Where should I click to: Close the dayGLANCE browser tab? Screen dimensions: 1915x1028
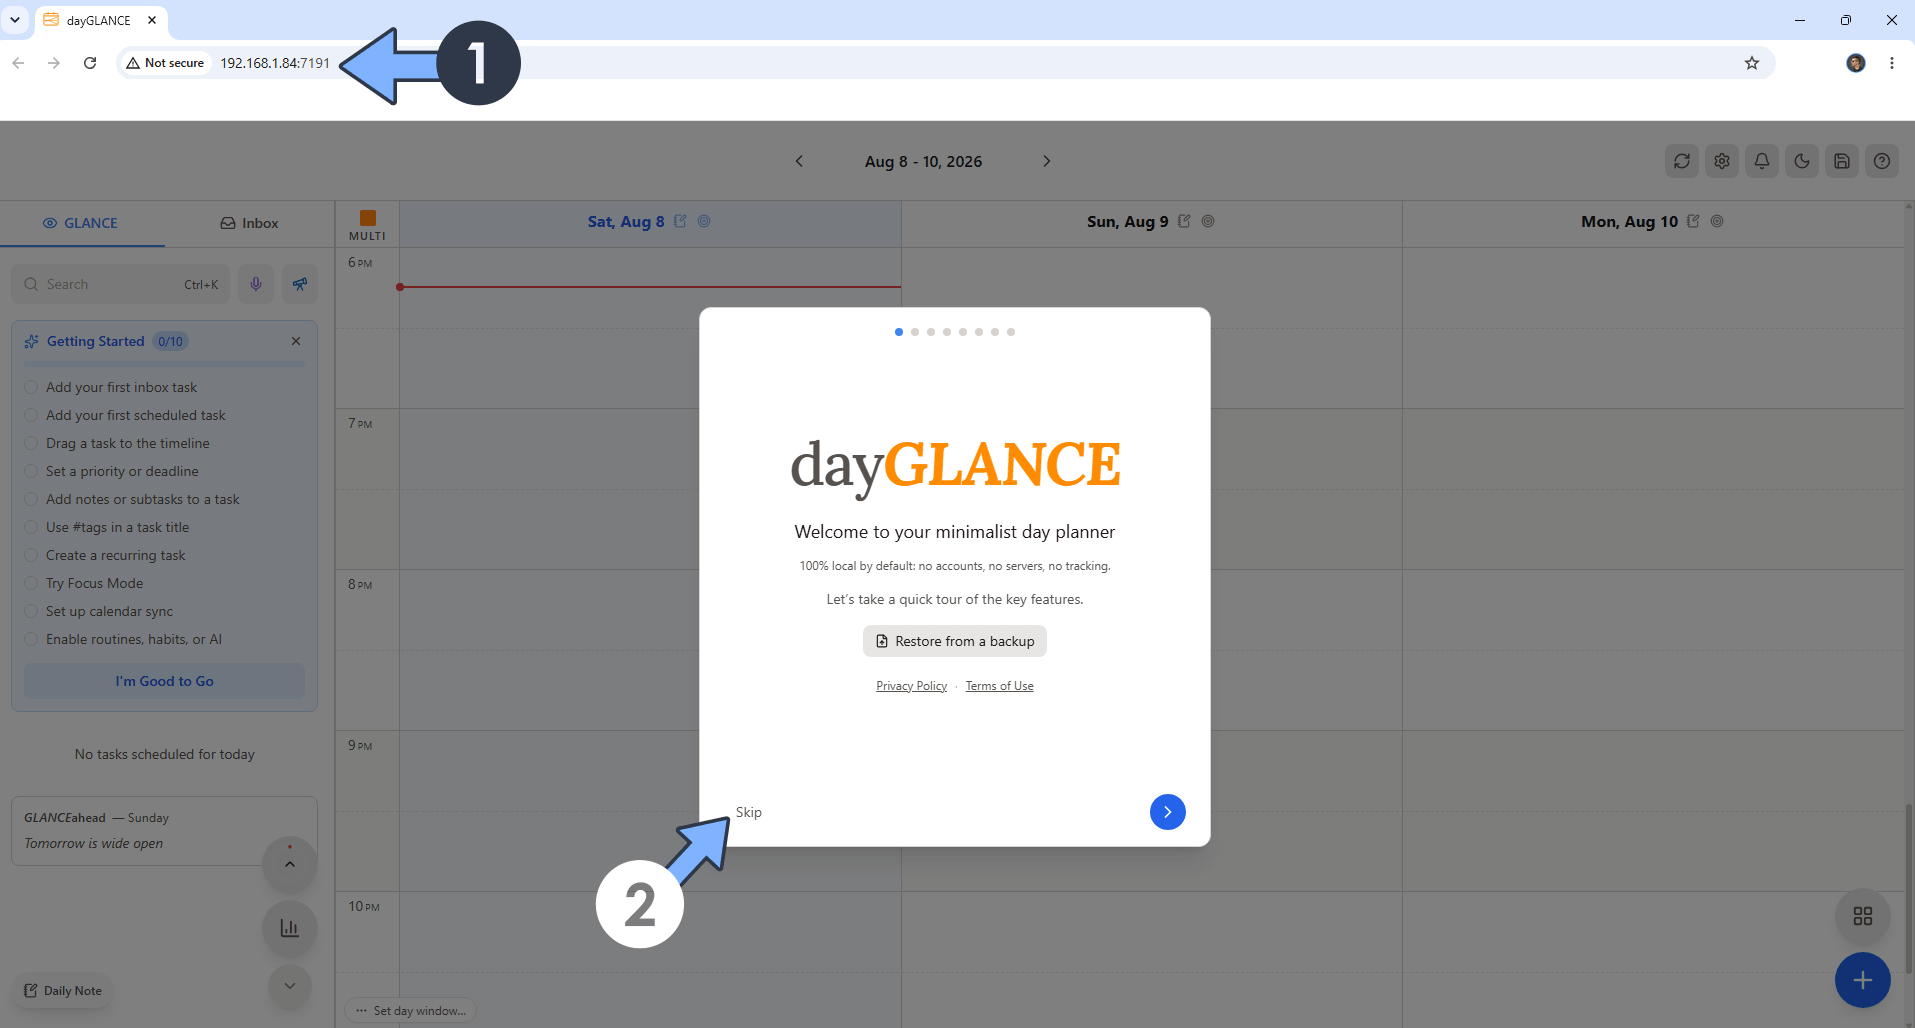click(x=152, y=20)
